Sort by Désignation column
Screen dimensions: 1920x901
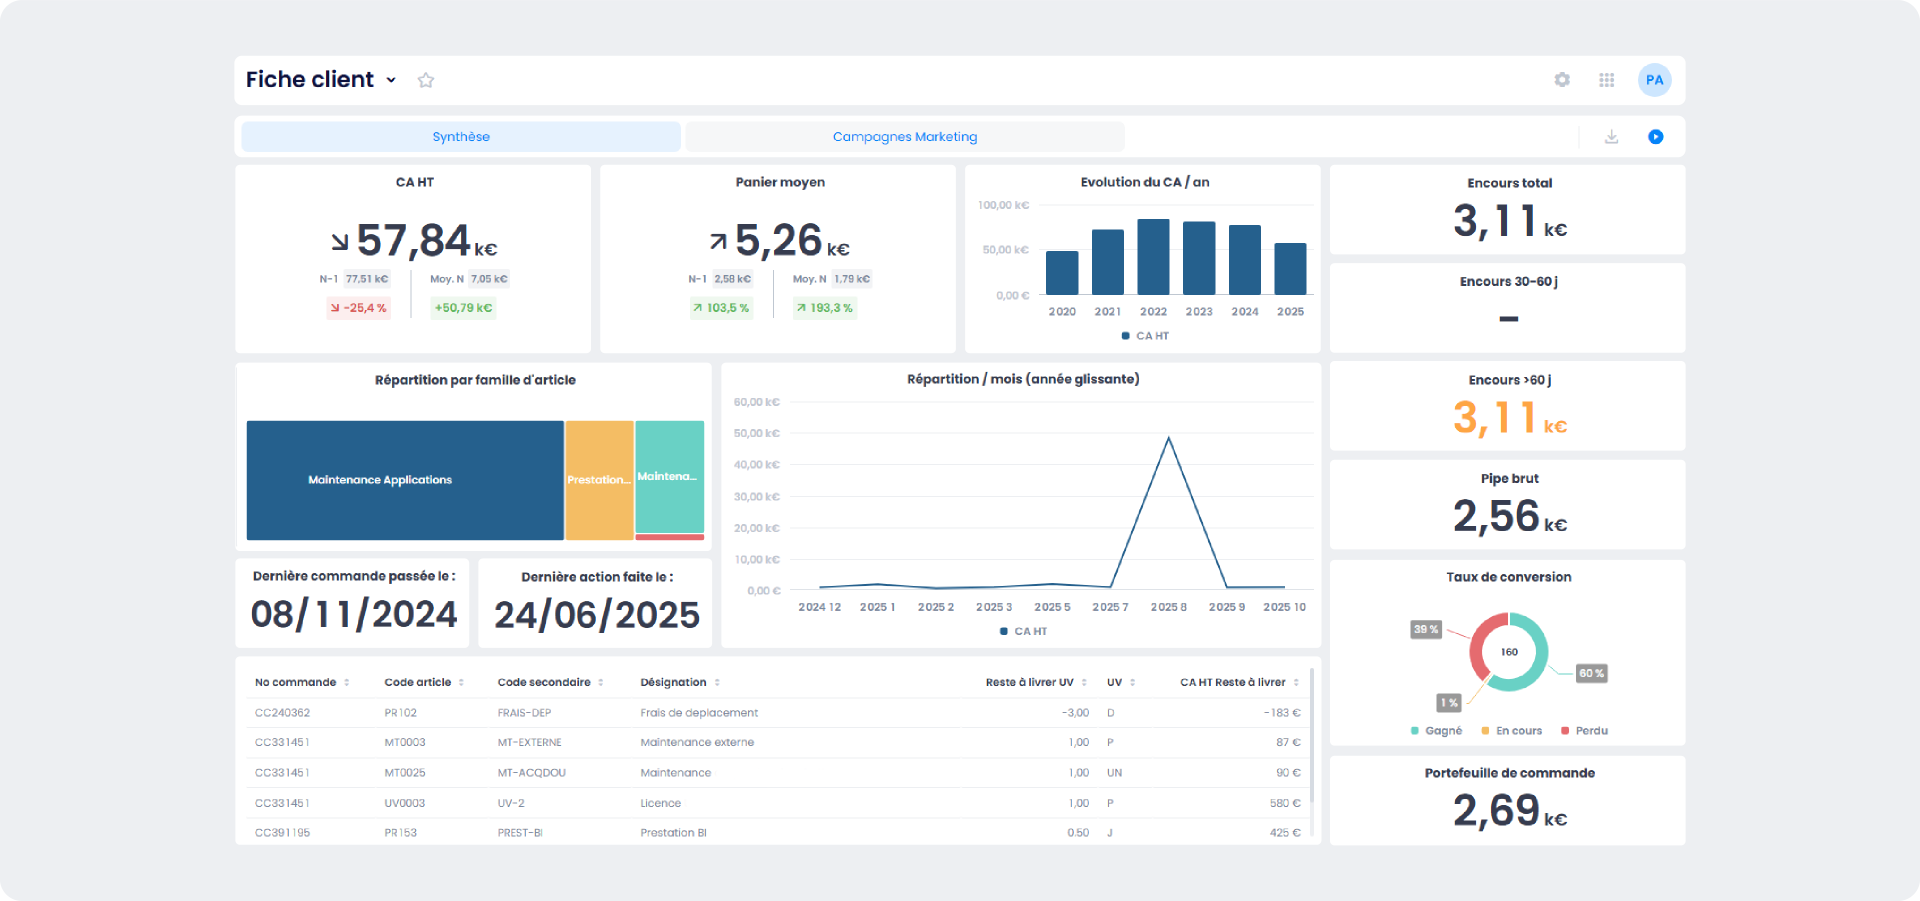[x=717, y=683]
